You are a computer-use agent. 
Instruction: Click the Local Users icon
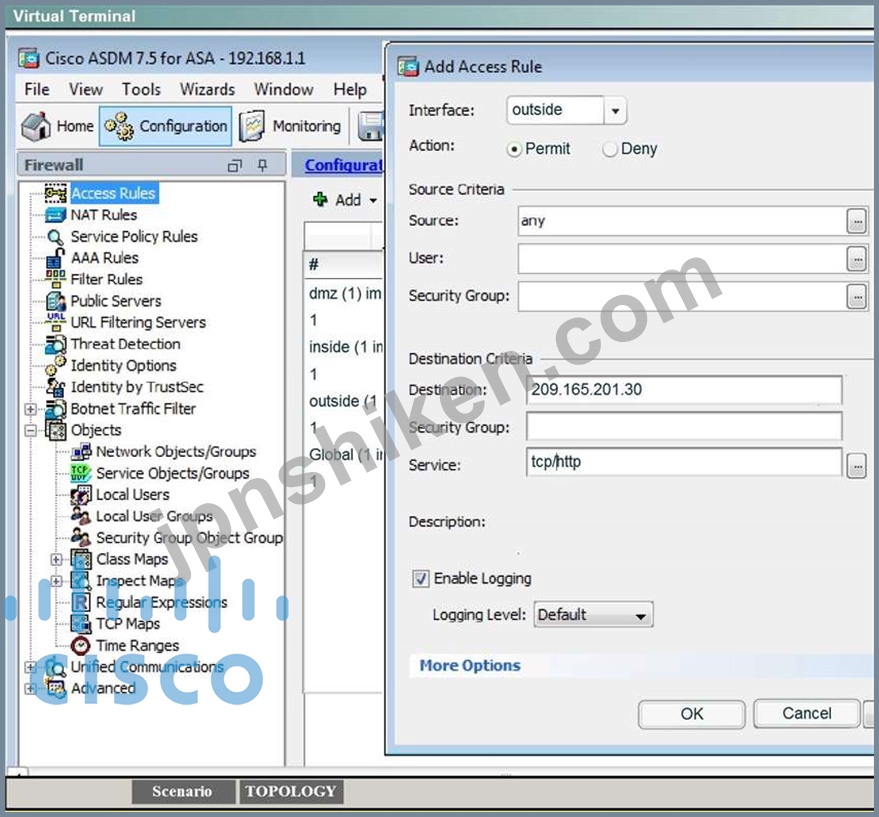[x=81, y=495]
